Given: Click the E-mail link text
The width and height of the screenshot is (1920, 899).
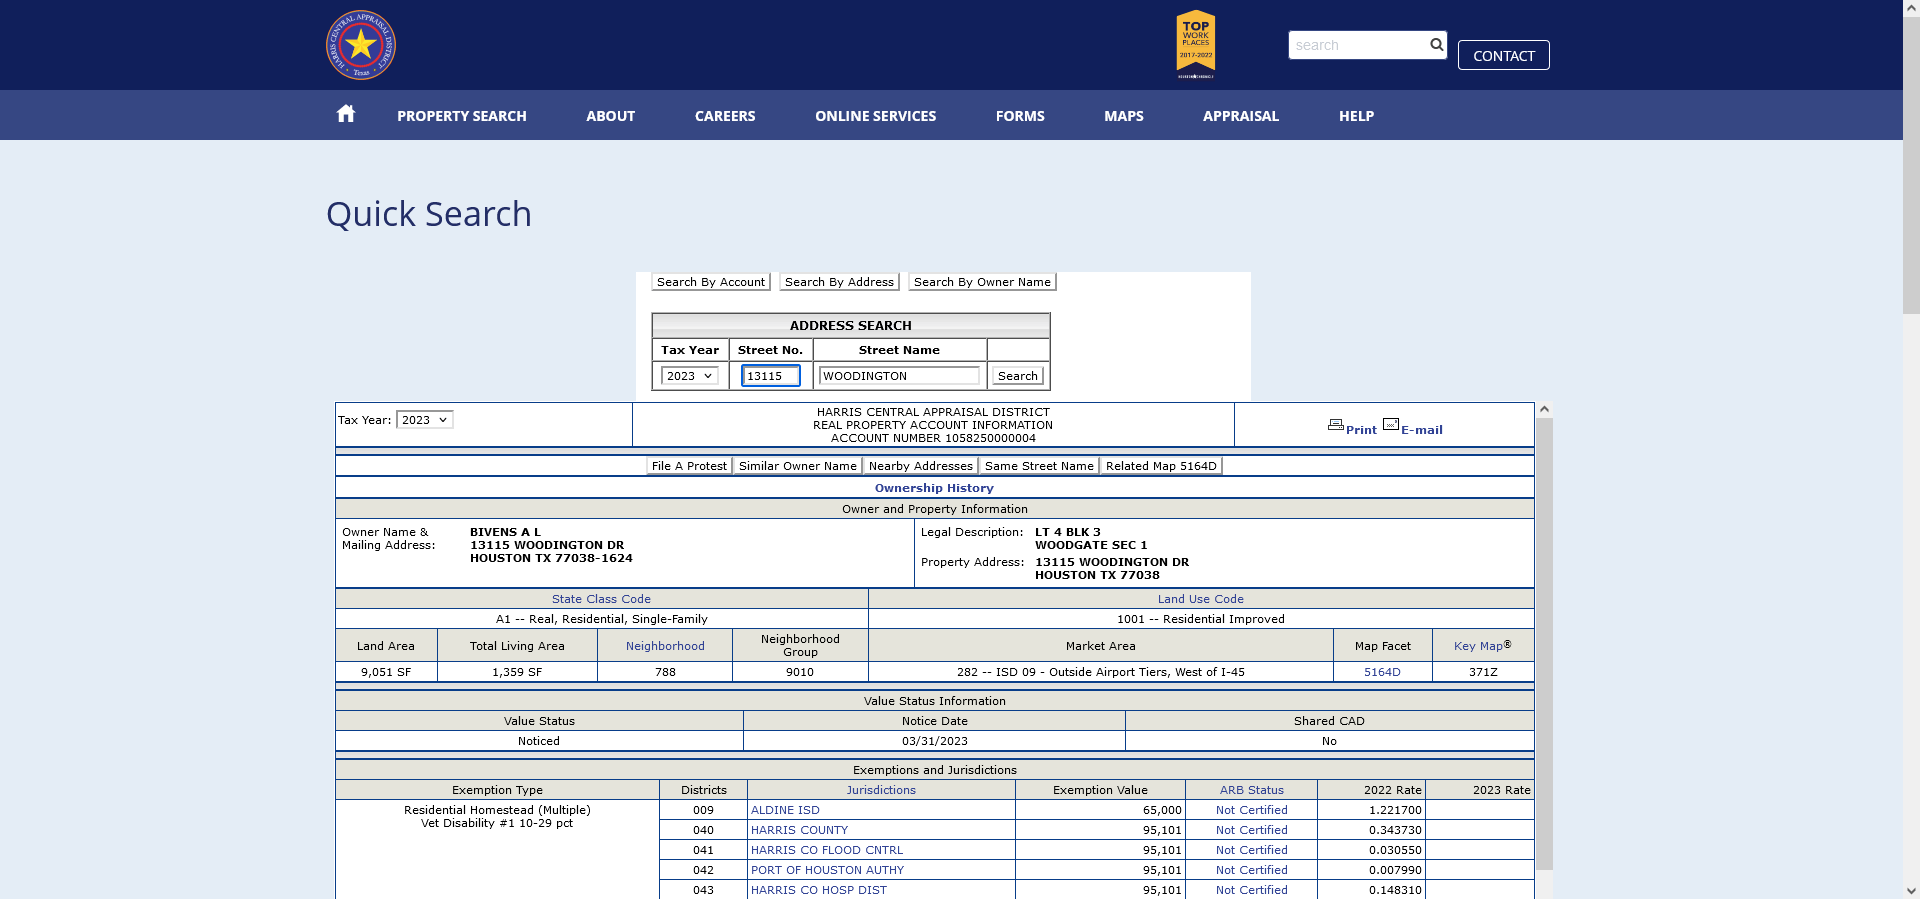Looking at the screenshot, I should [x=1422, y=430].
